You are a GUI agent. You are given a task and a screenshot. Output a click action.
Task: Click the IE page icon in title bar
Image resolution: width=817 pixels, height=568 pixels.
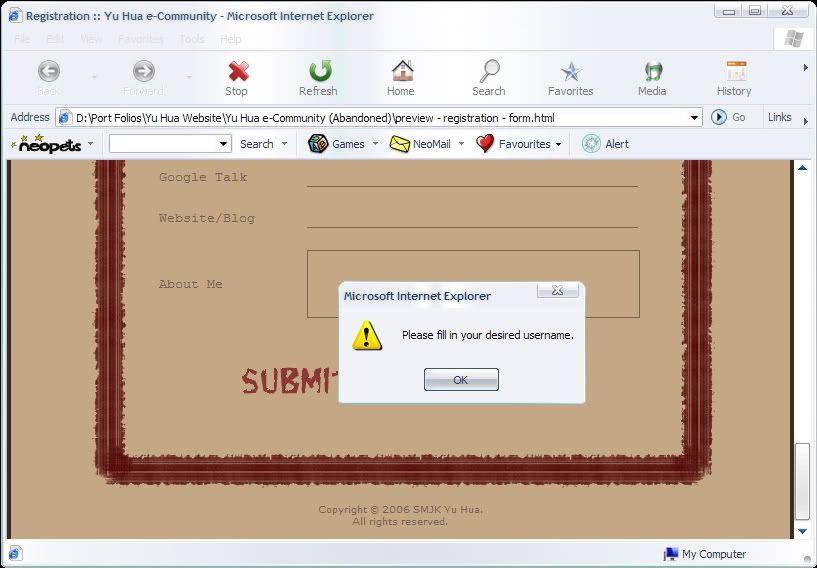pyautogui.click(x=15, y=16)
